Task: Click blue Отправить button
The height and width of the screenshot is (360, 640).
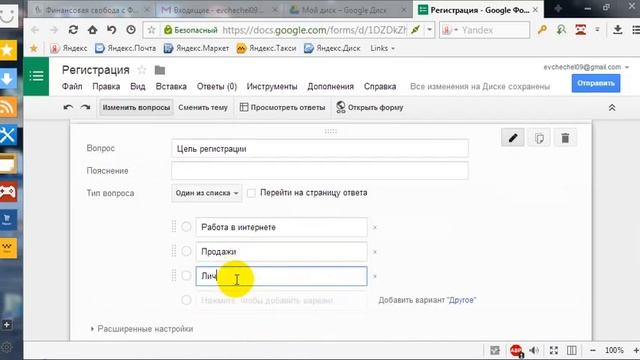Action: (596, 83)
